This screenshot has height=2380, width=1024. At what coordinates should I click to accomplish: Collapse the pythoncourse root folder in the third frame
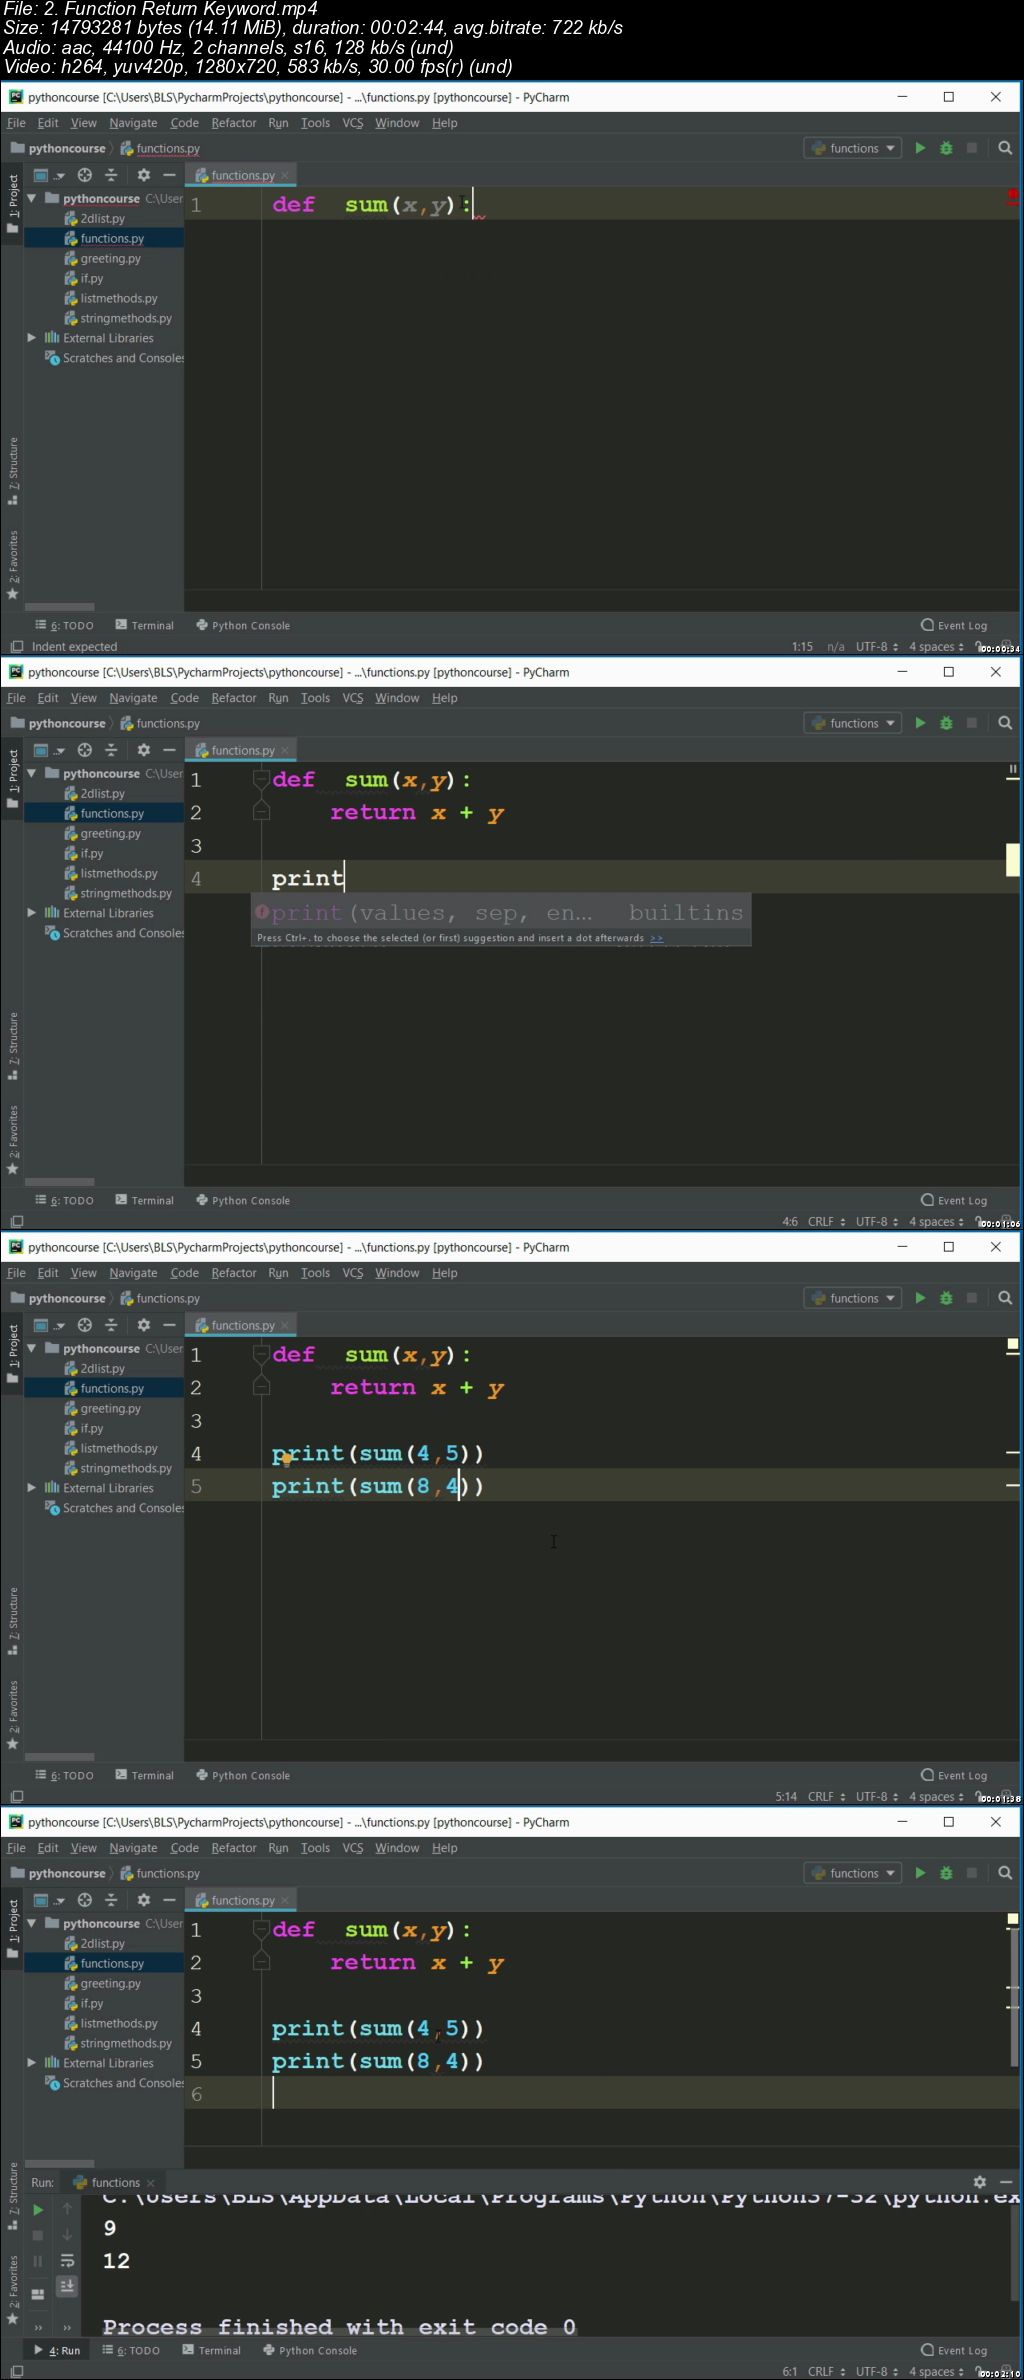coord(32,1348)
